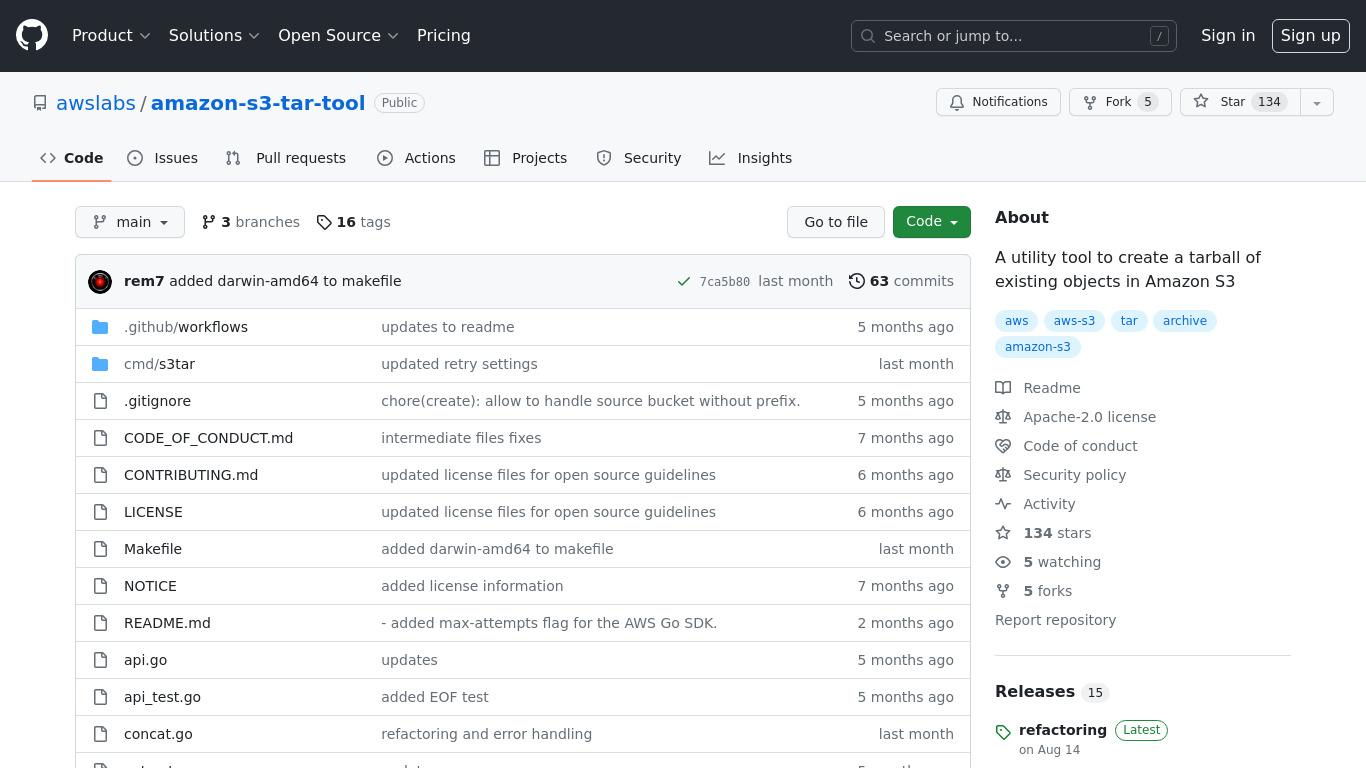Screen dimensions: 1366x768
Task: Click the green check status icon
Action: click(684, 282)
